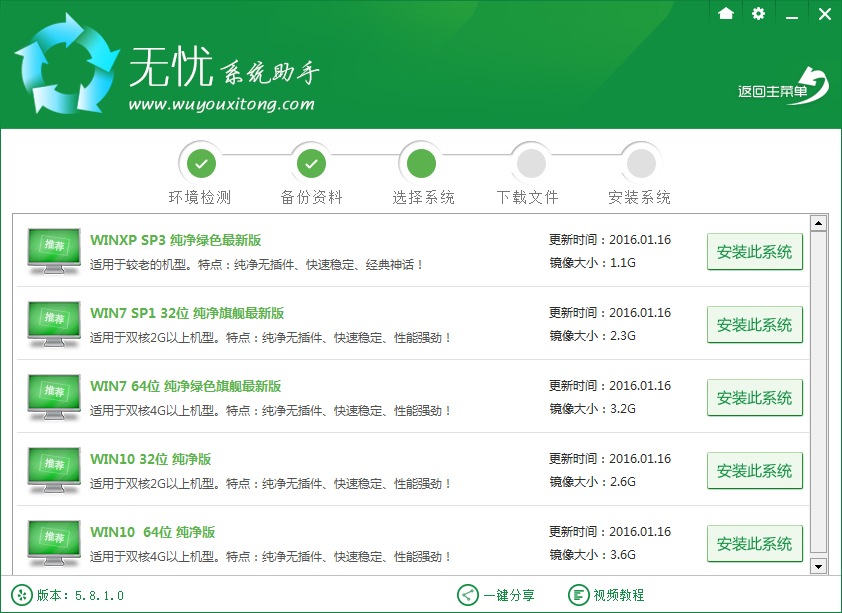Install the WIN7 64位 system
The height and width of the screenshot is (613, 842).
754,397
